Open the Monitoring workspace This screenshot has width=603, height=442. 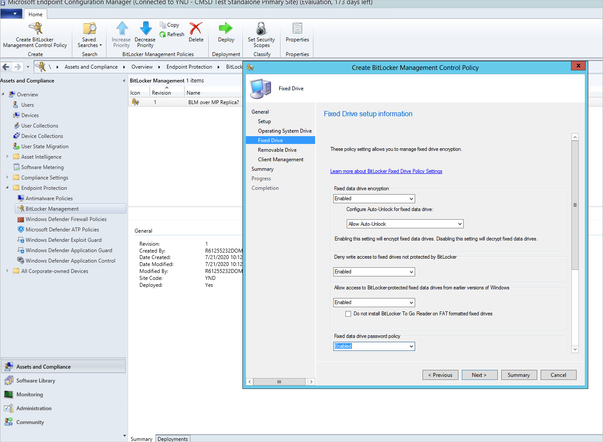coord(29,394)
